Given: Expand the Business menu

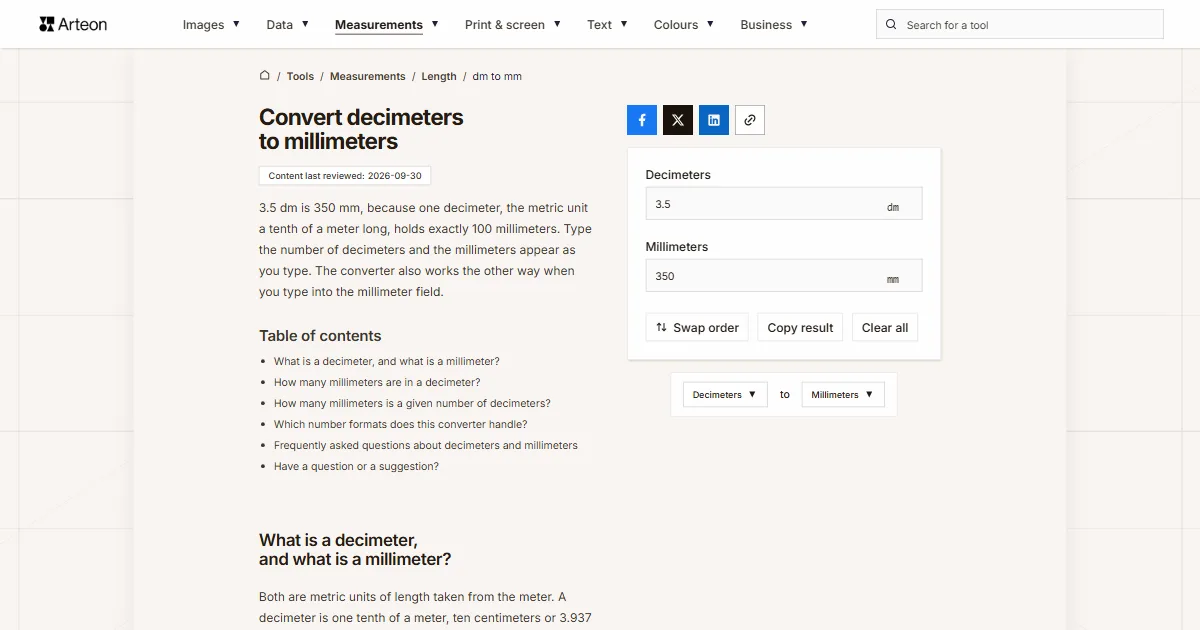Looking at the screenshot, I should point(774,25).
